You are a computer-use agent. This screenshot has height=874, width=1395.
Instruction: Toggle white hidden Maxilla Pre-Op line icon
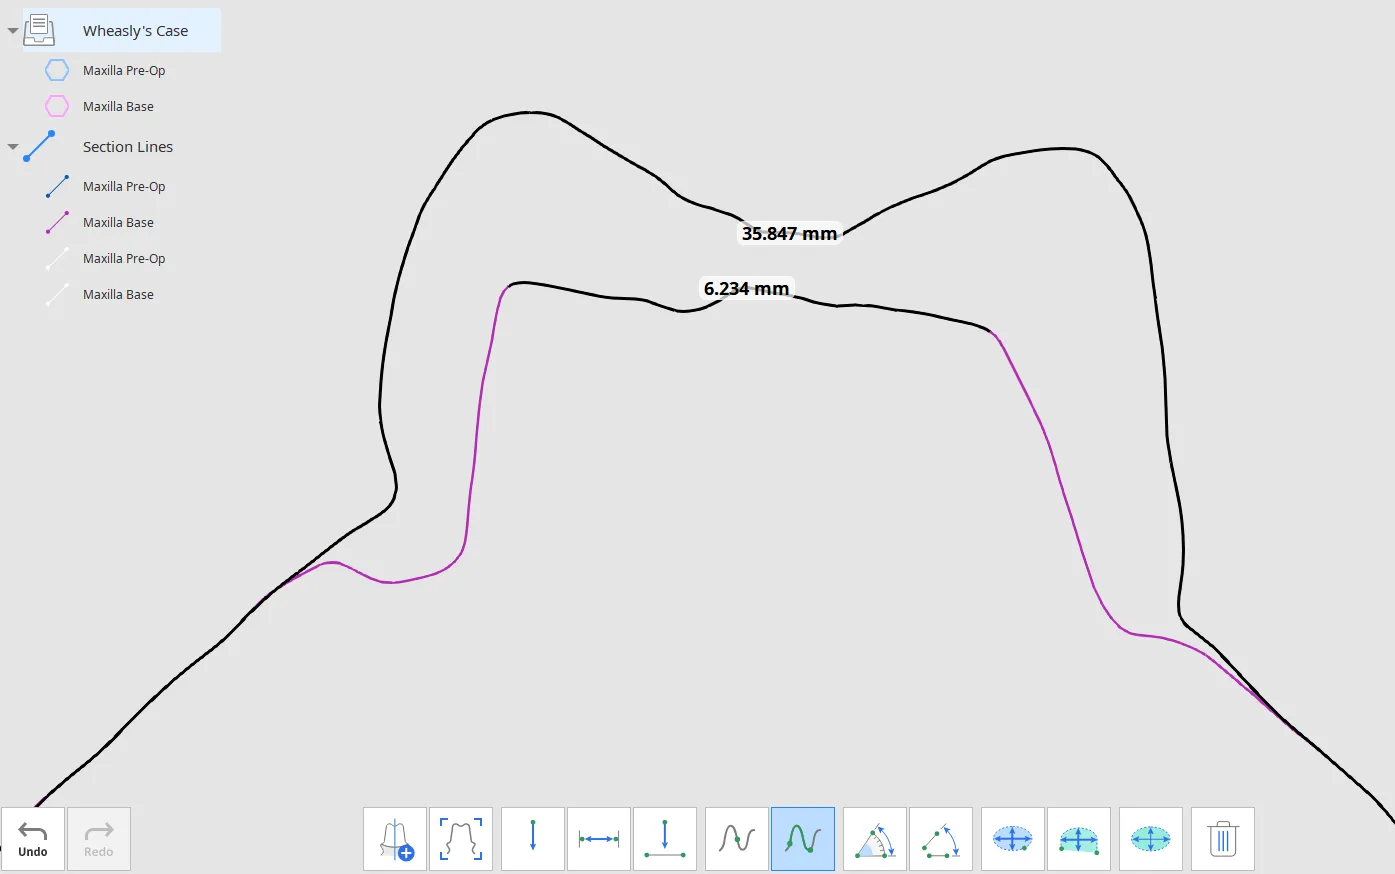point(57,258)
